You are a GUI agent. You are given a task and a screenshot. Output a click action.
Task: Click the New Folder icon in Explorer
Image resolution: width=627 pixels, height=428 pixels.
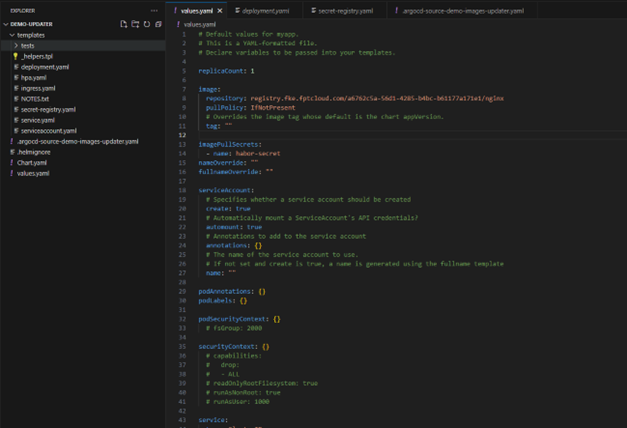(x=135, y=24)
